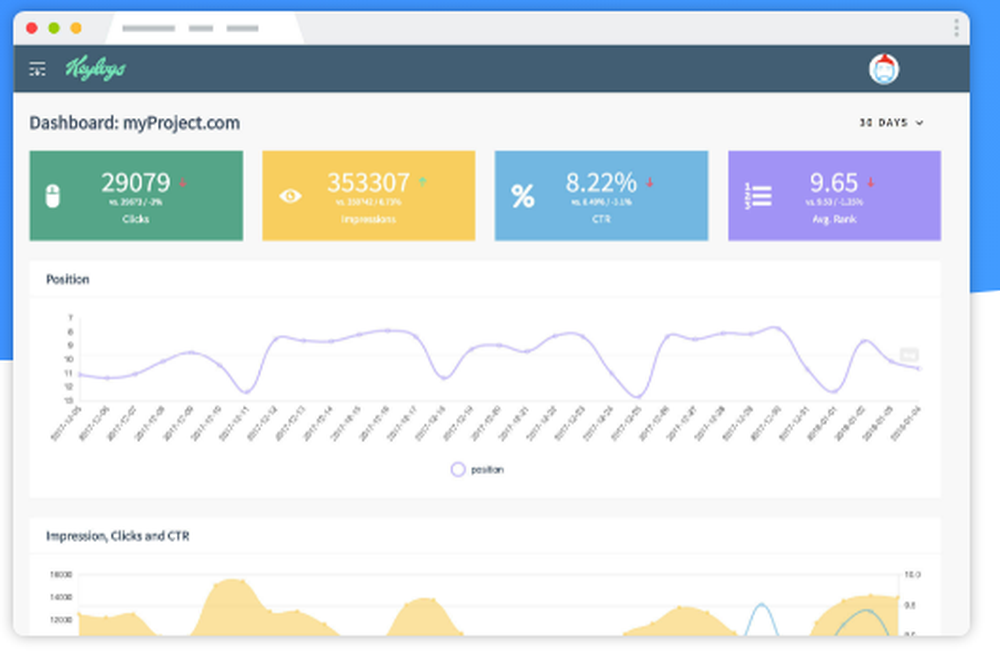Click the 16000 axis label on lower chart

coord(61,575)
